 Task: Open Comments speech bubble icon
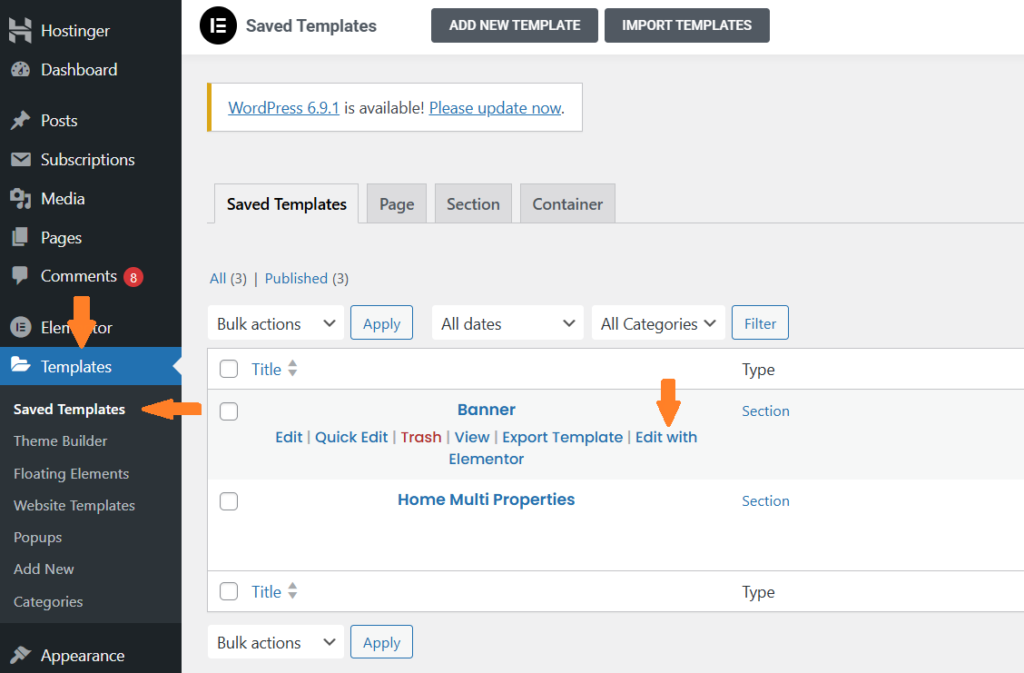coord(20,276)
